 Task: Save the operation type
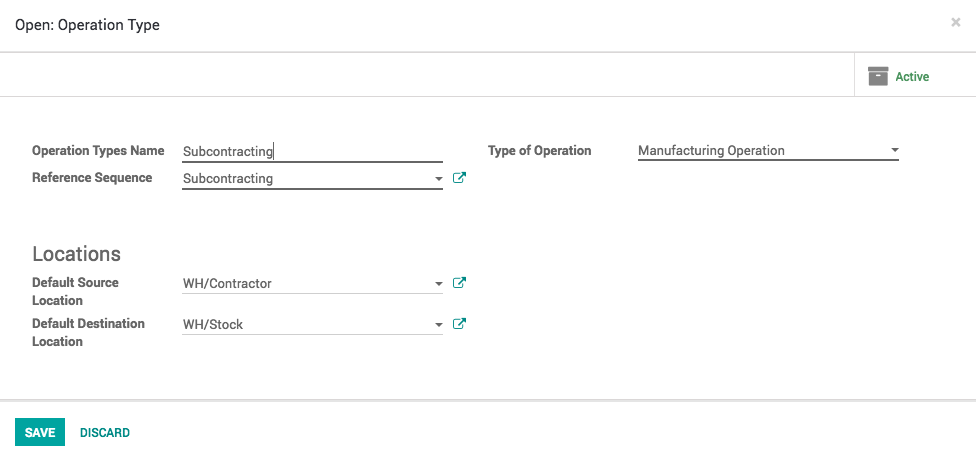(x=40, y=432)
